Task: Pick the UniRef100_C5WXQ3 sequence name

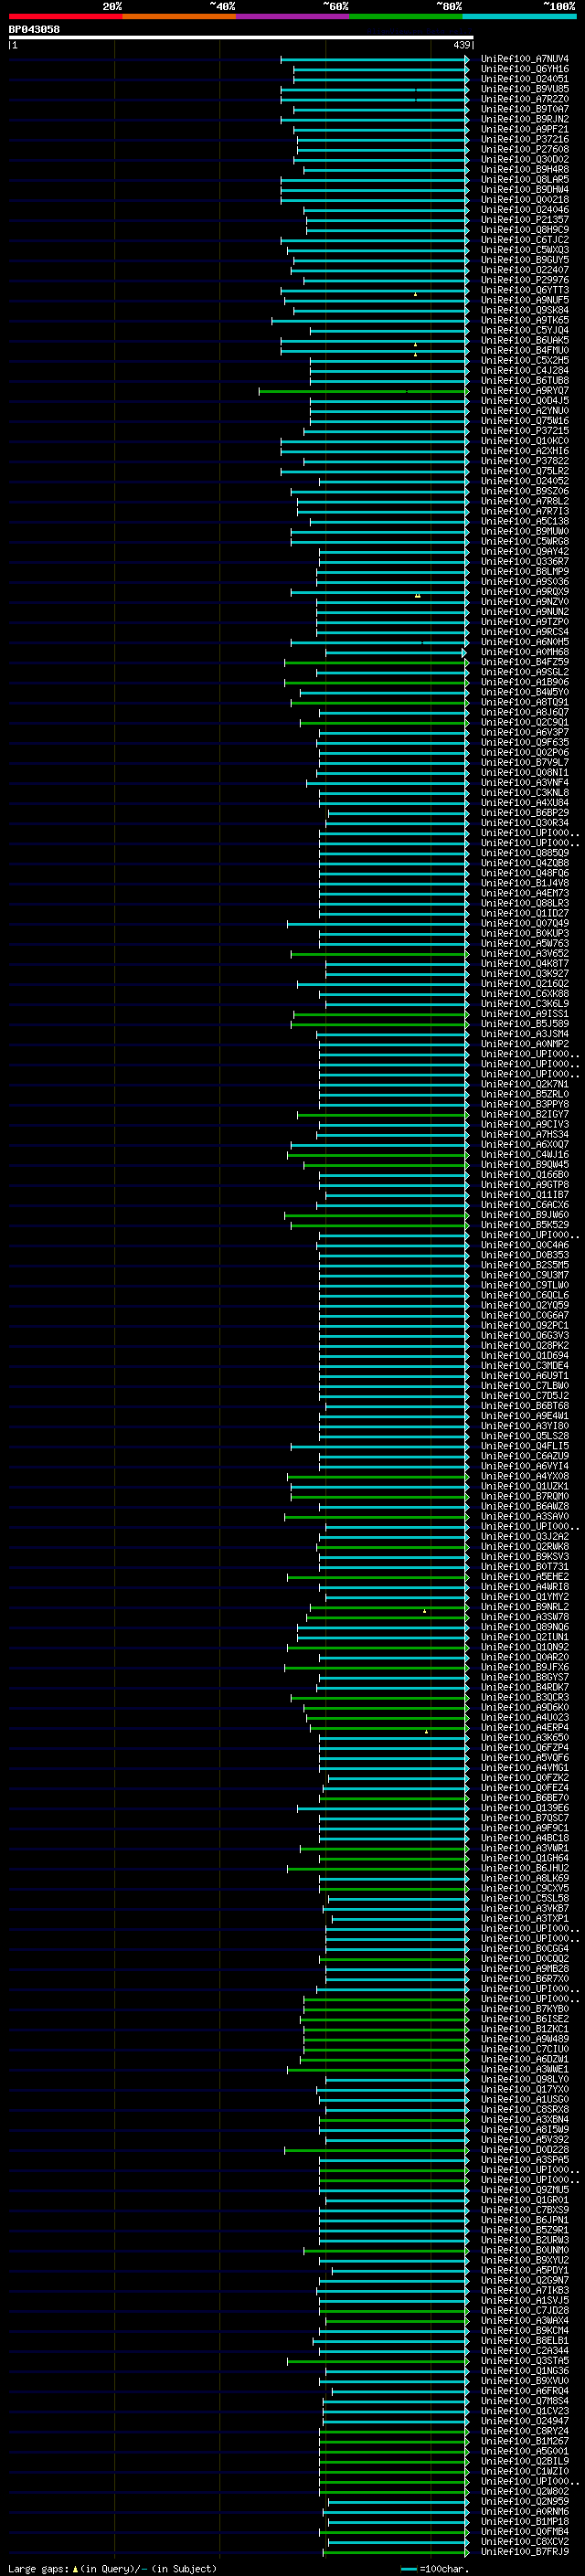Action: point(525,250)
